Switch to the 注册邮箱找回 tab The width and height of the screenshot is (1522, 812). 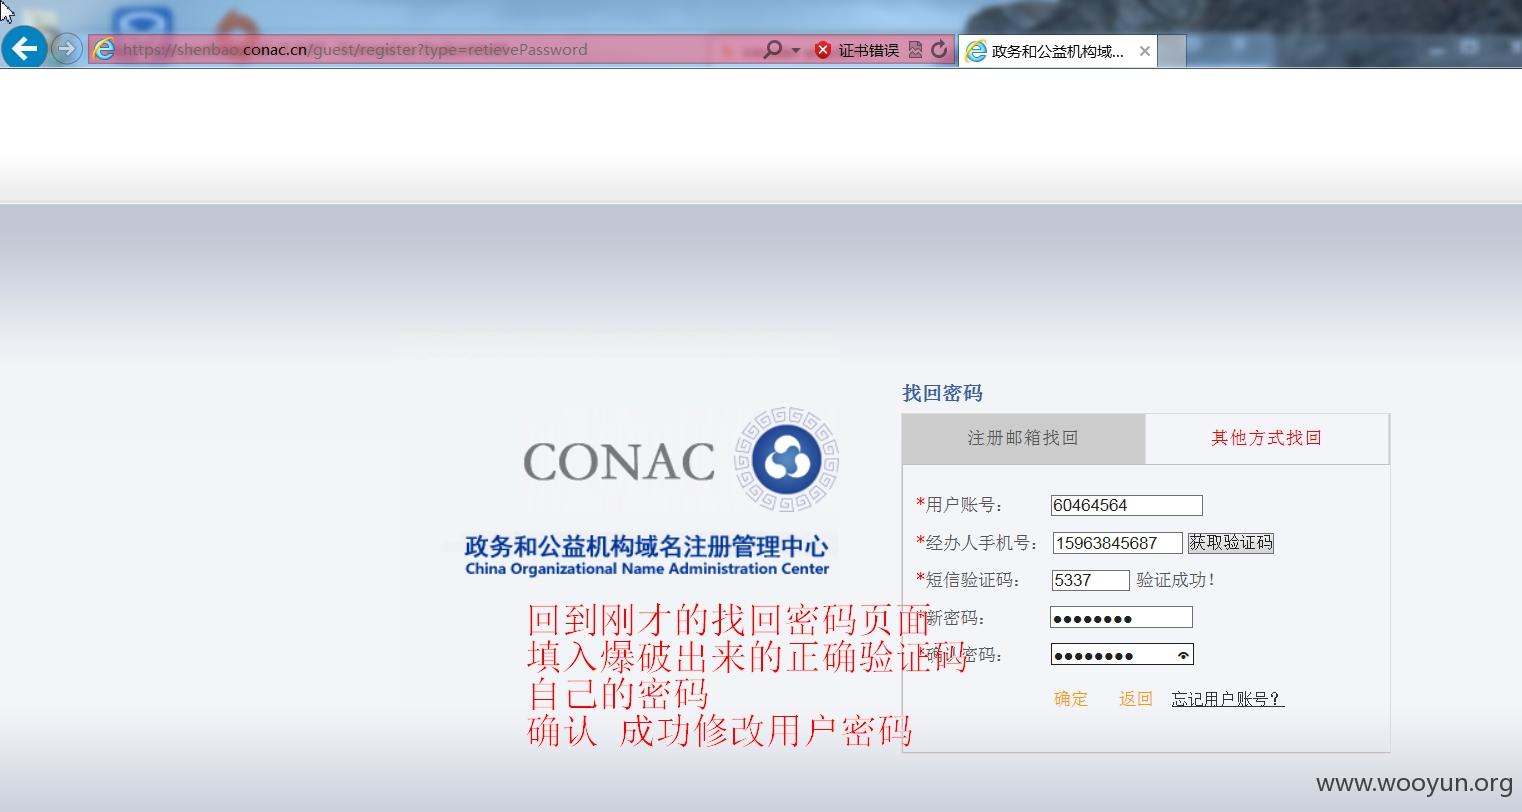pos(1023,438)
